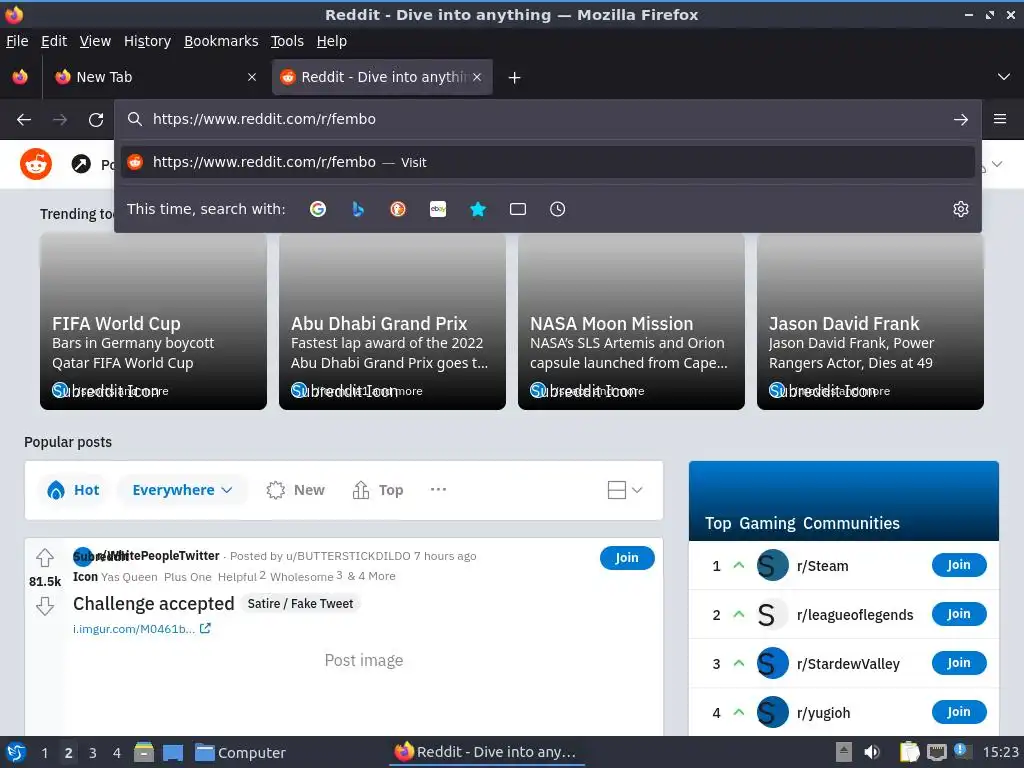Open the Jason David Frank card
Screen dimensions: 1024x768
pos(871,322)
